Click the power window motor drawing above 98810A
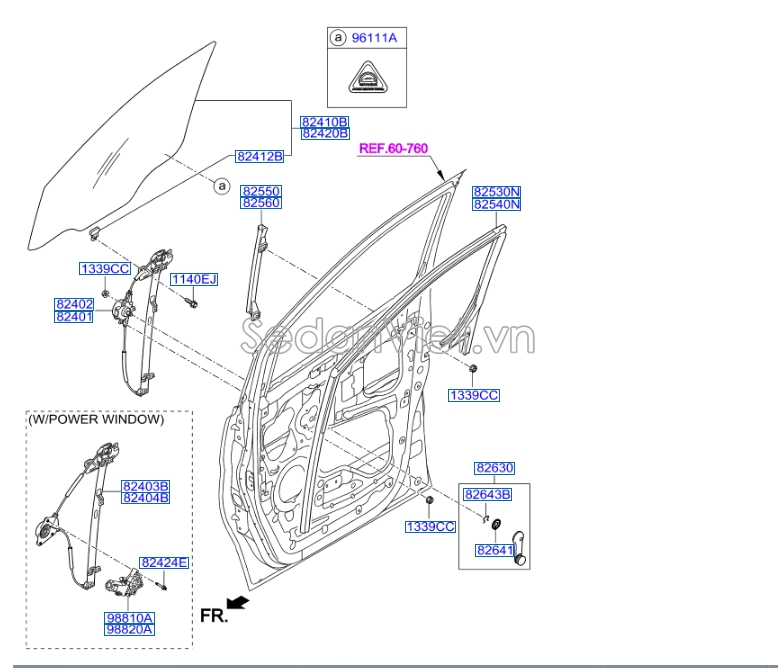 click(126, 584)
